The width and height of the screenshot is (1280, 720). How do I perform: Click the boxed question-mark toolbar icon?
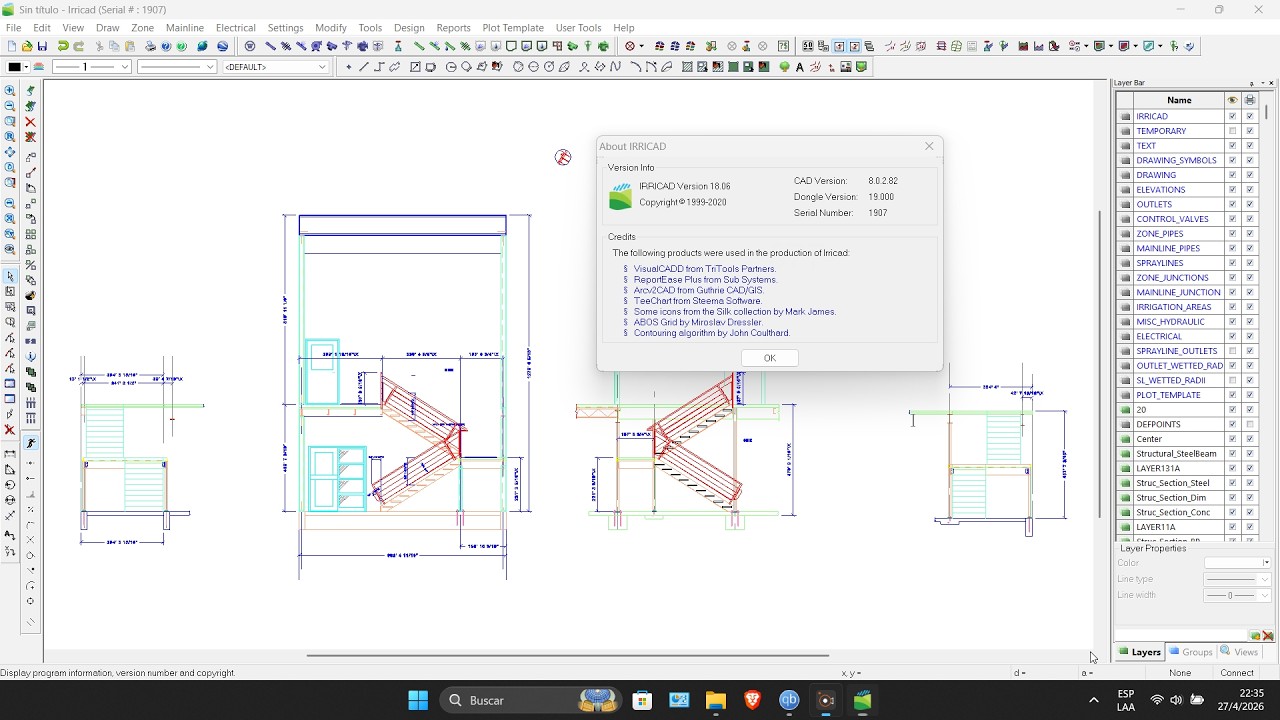pyautogui.click(x=783, y=46)
